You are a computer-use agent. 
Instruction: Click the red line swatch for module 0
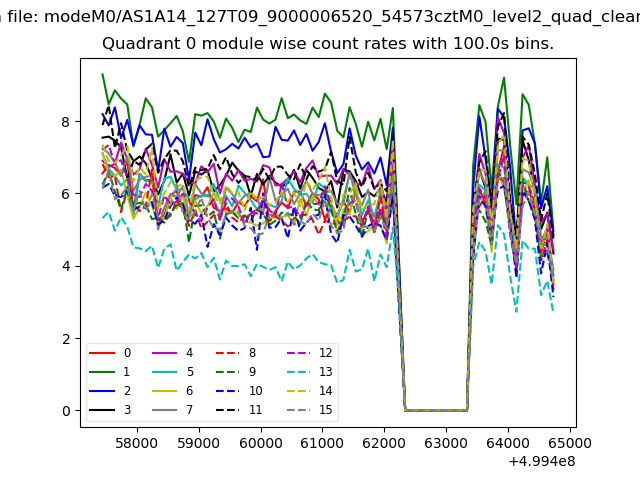click(x=102, y=353)
